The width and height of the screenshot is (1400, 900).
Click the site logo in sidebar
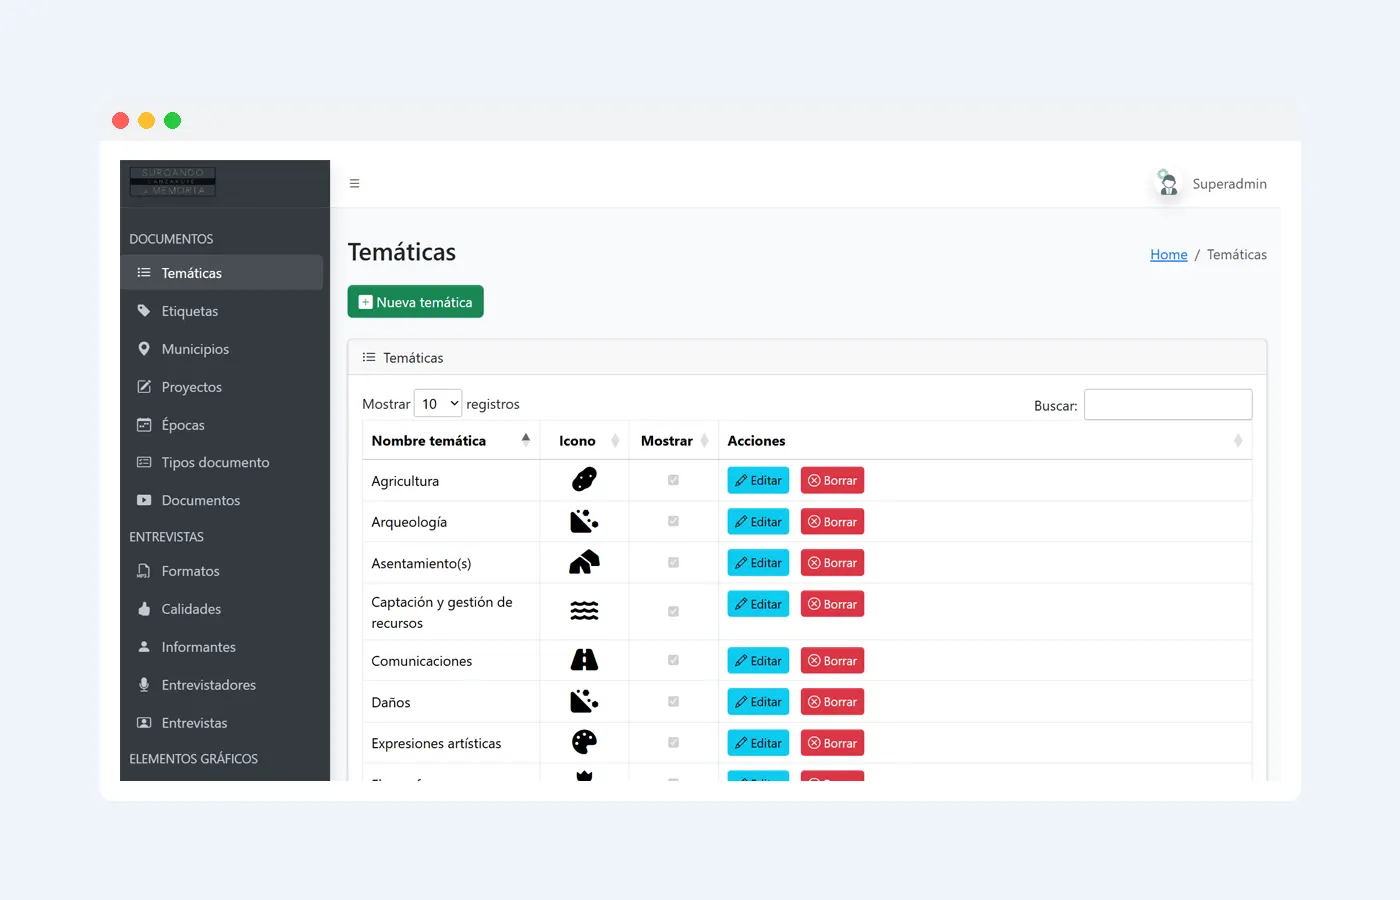point(173,182)
